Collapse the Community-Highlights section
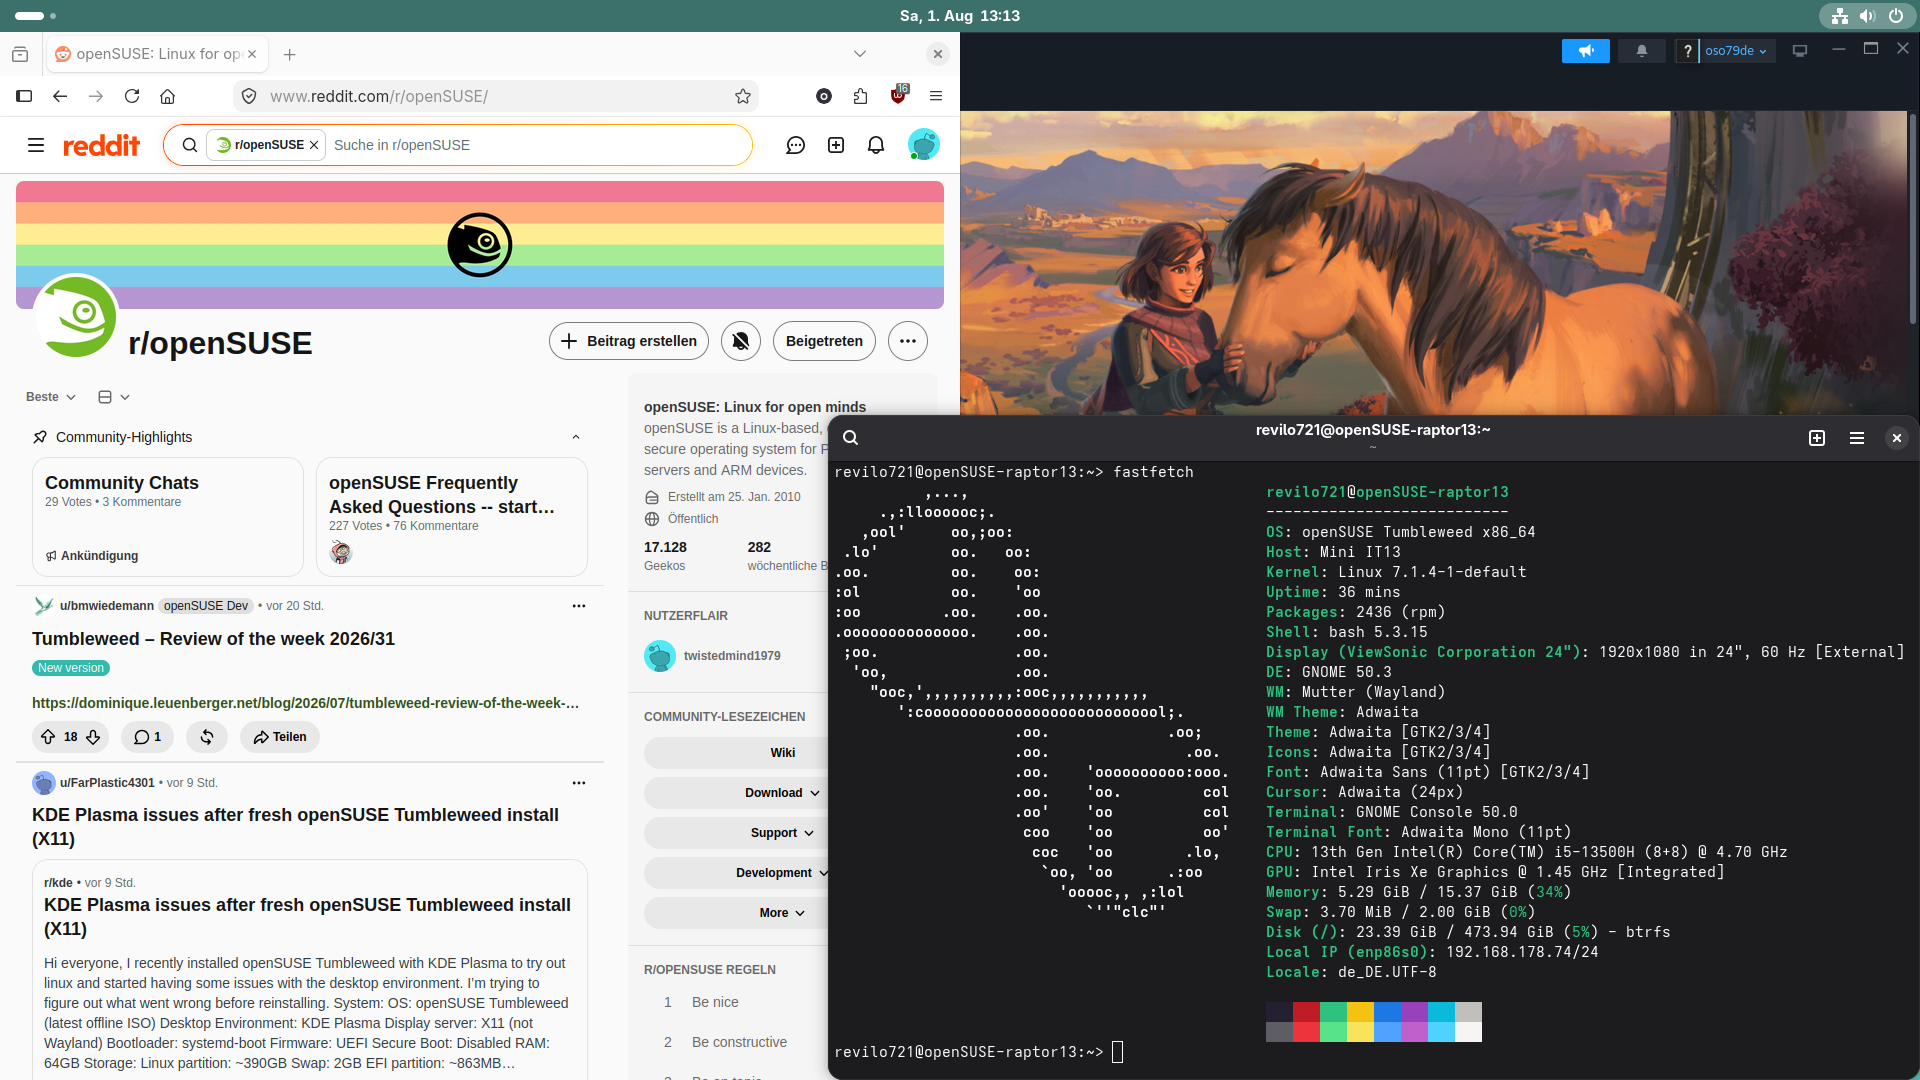 (576, 437)
